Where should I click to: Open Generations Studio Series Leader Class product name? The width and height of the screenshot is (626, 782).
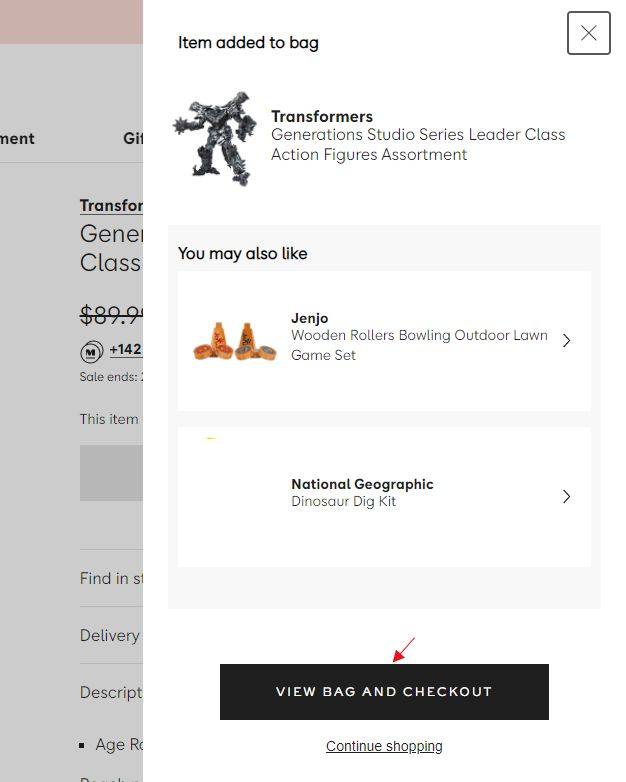(x=418, y=145)
